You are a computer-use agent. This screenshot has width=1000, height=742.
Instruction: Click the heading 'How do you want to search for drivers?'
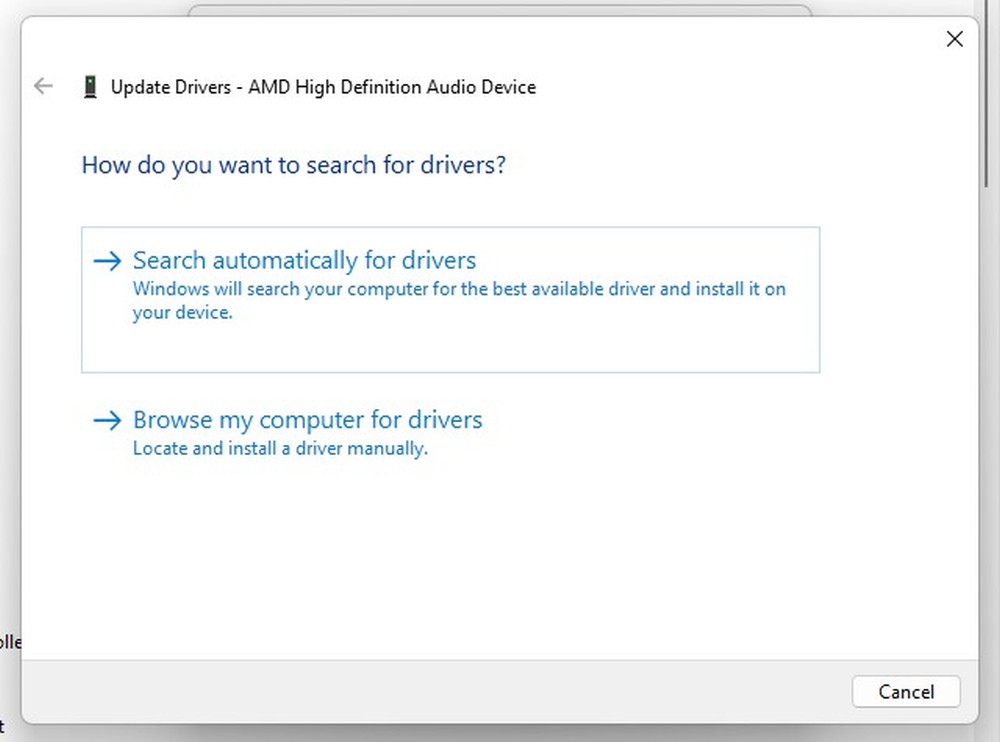293,165
